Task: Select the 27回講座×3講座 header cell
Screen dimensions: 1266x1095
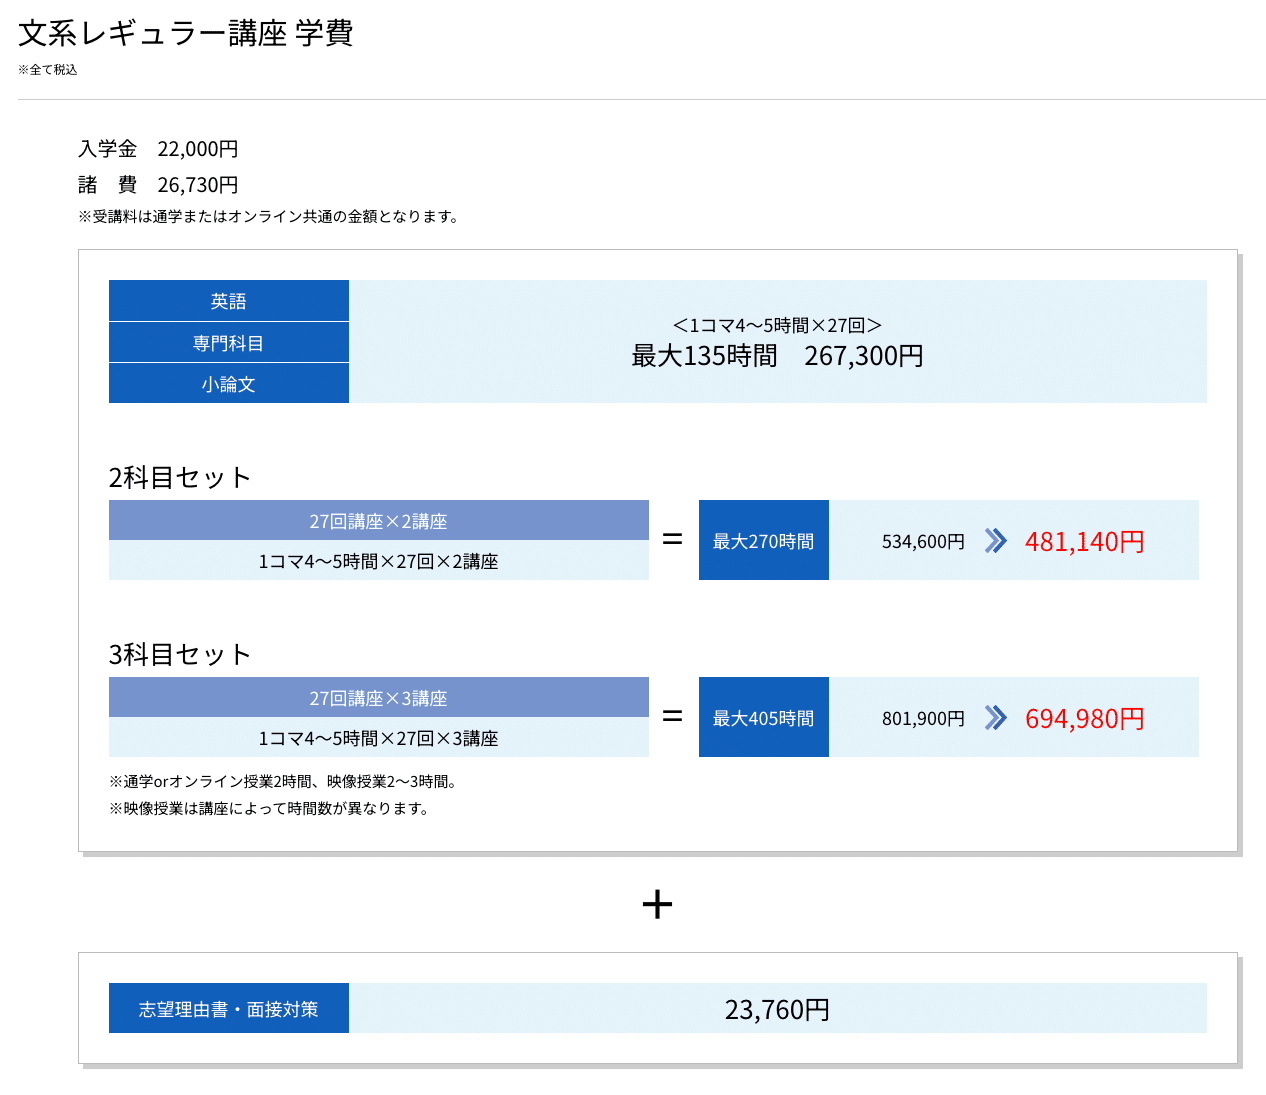Action: click(x=379, y=697)
